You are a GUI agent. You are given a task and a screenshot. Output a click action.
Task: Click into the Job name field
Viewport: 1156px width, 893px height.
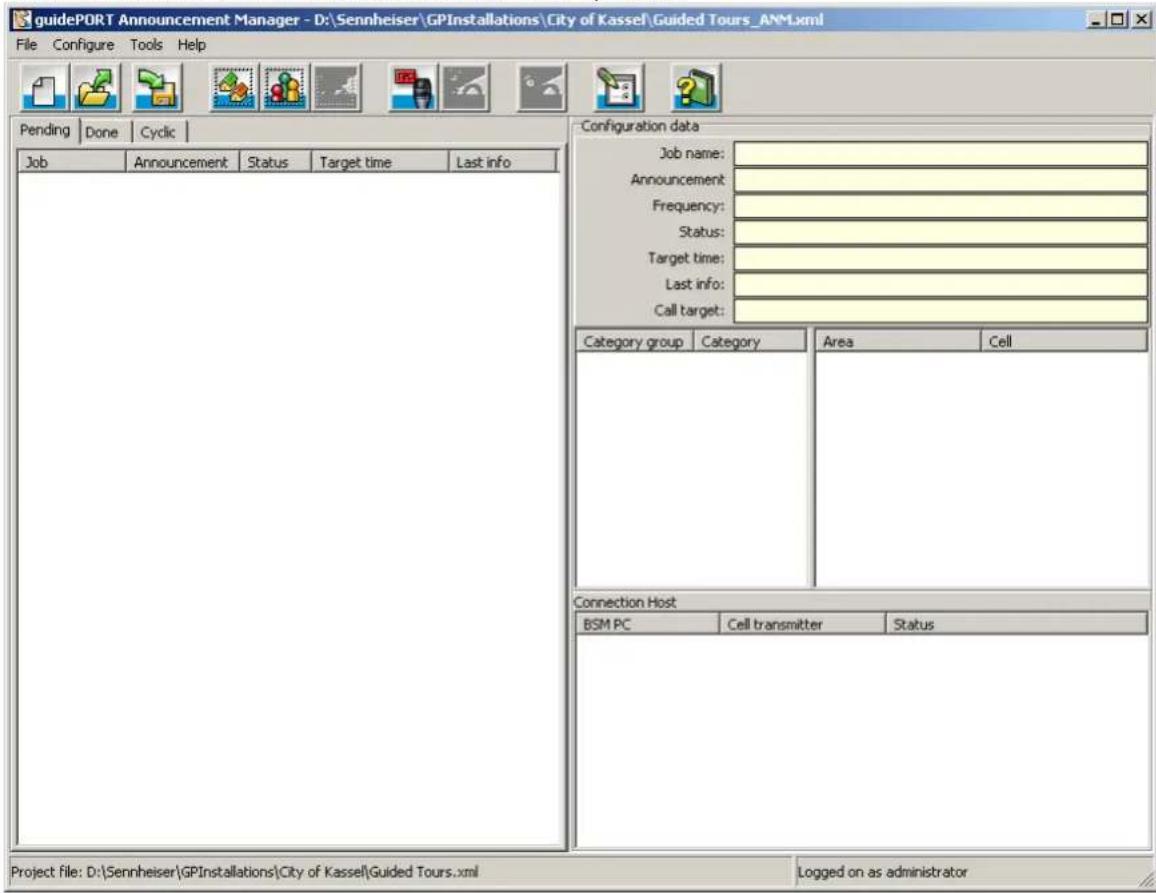point(941,153)
